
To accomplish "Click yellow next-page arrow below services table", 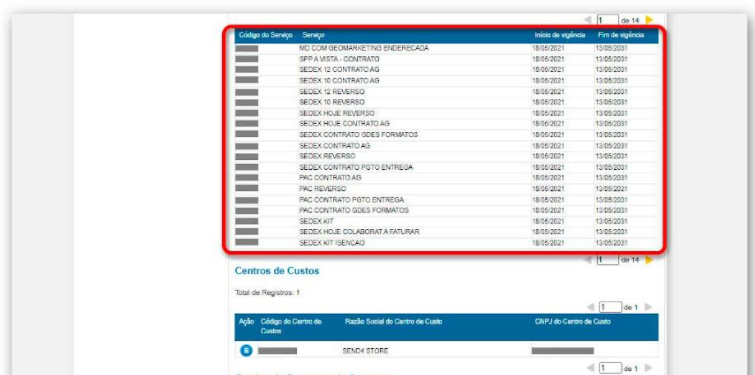I will (x=649, y=260).
